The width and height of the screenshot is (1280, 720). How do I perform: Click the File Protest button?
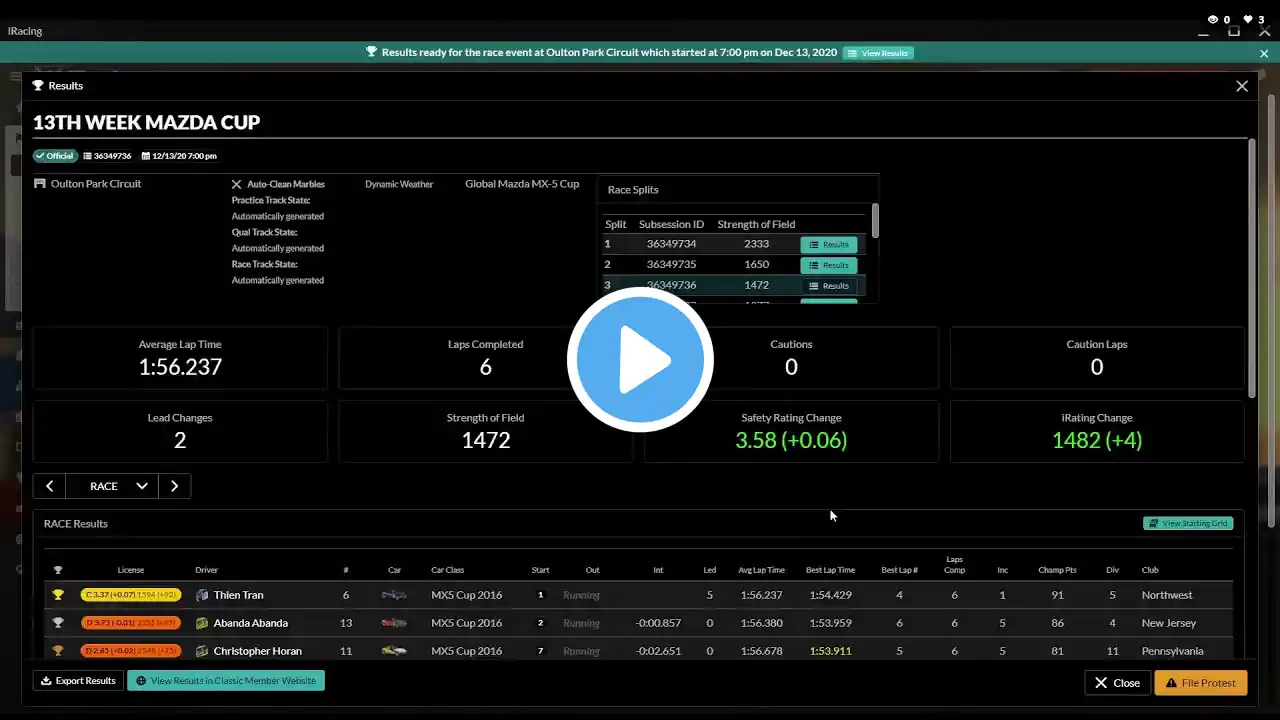pos(1201,683)
